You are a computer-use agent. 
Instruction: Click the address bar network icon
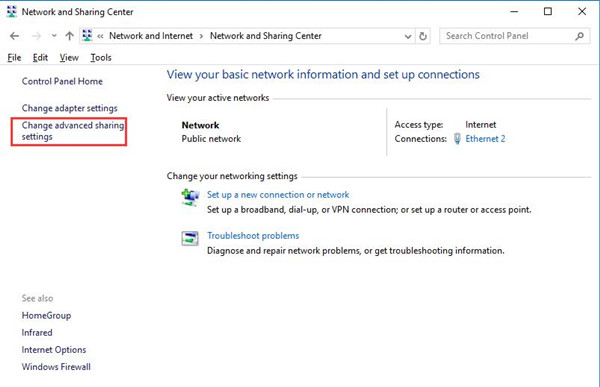[87, 36]
